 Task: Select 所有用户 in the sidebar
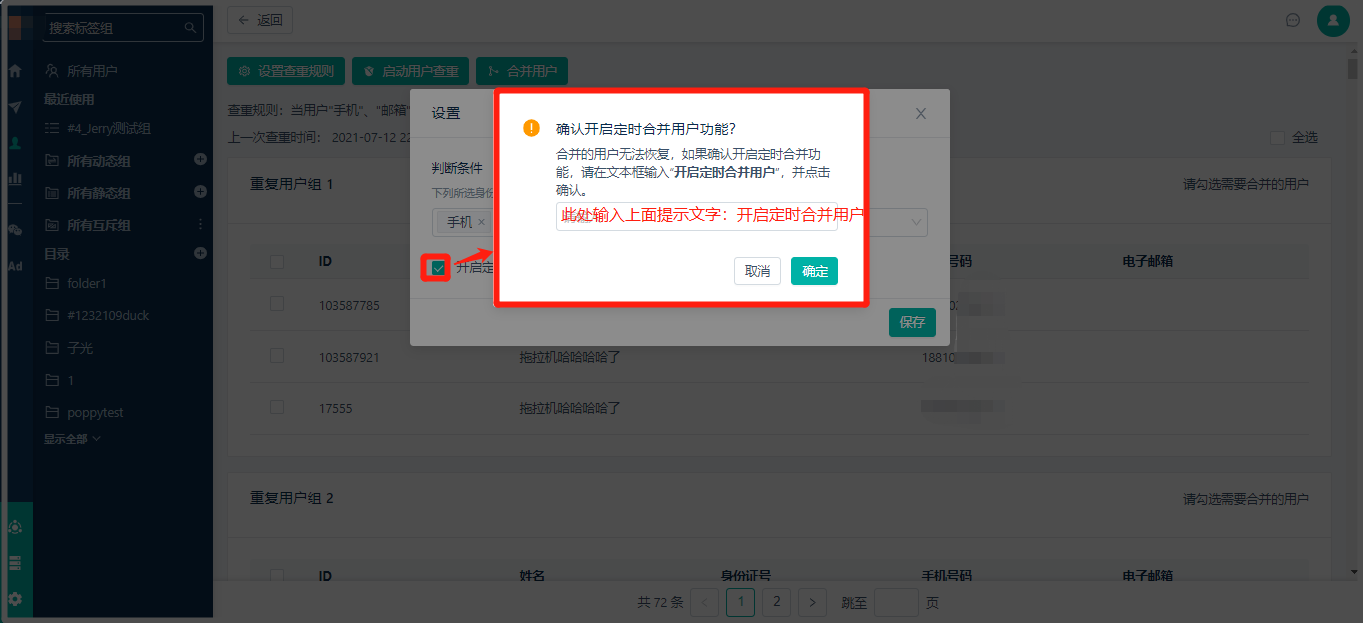81,71
